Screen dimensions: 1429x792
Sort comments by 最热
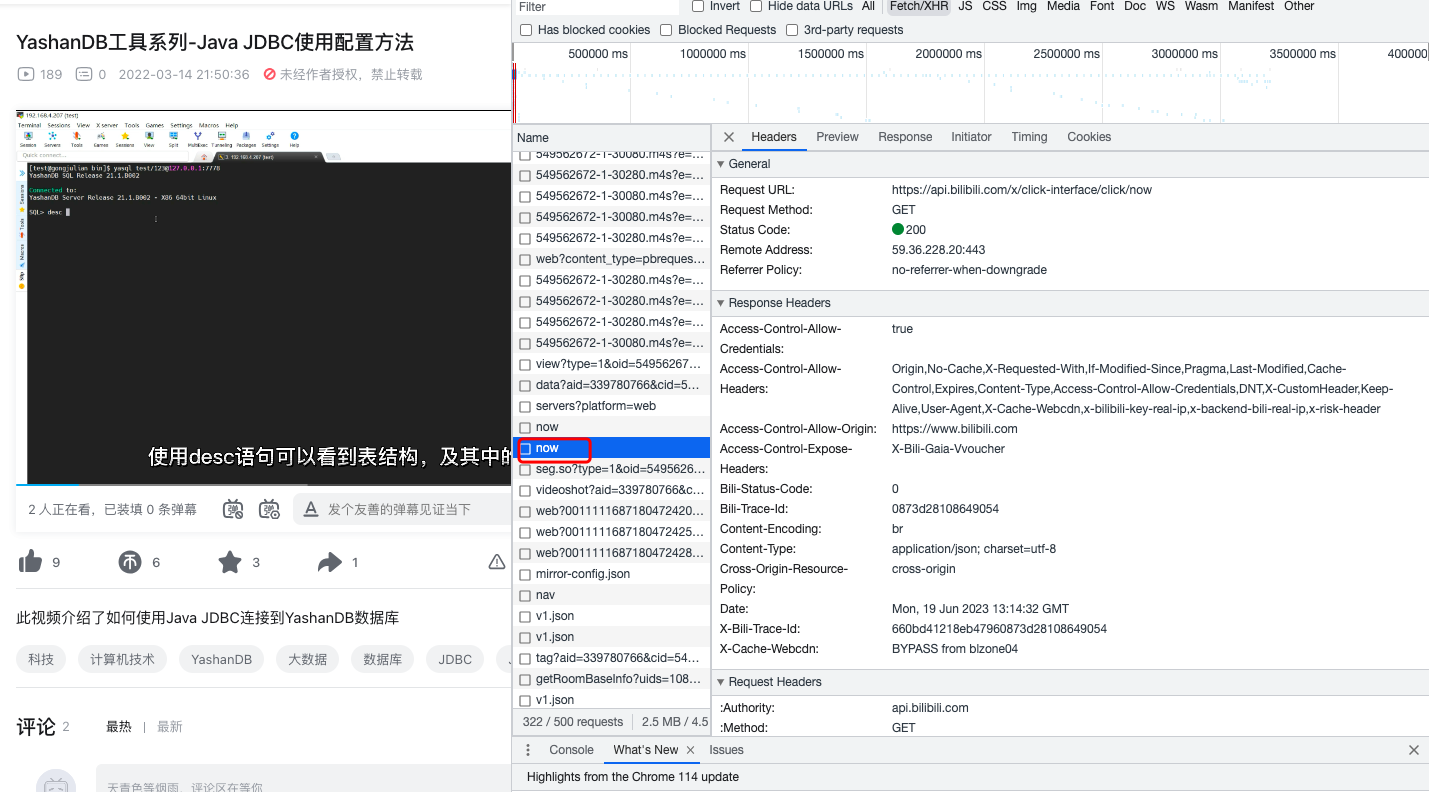[x=119, y=727]
